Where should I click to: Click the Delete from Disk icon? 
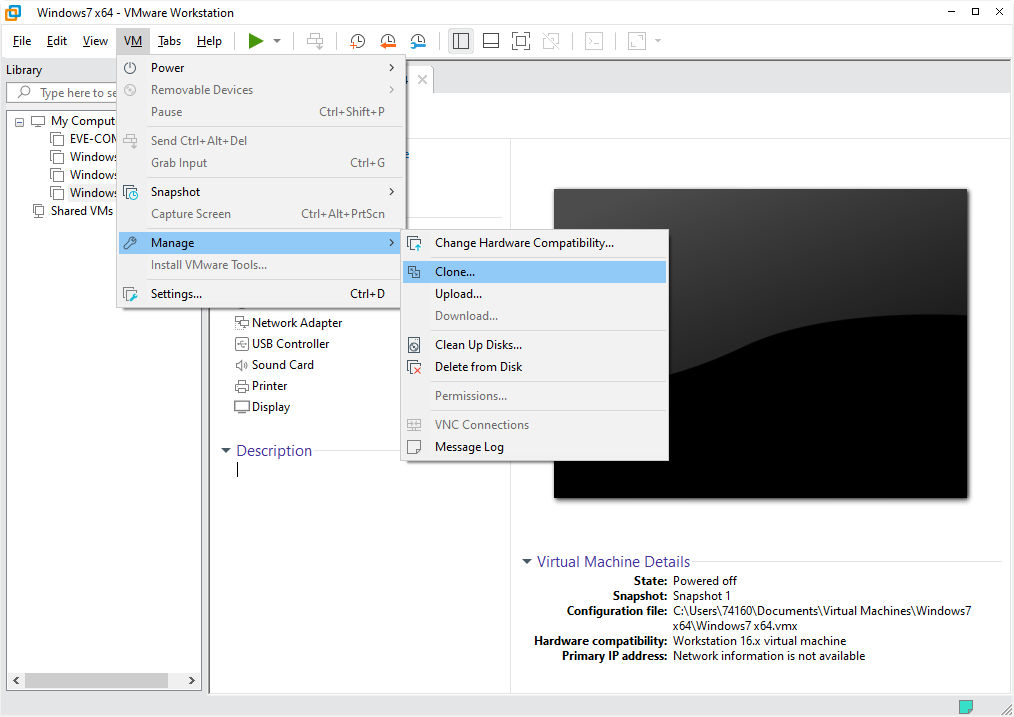point(415,367)
